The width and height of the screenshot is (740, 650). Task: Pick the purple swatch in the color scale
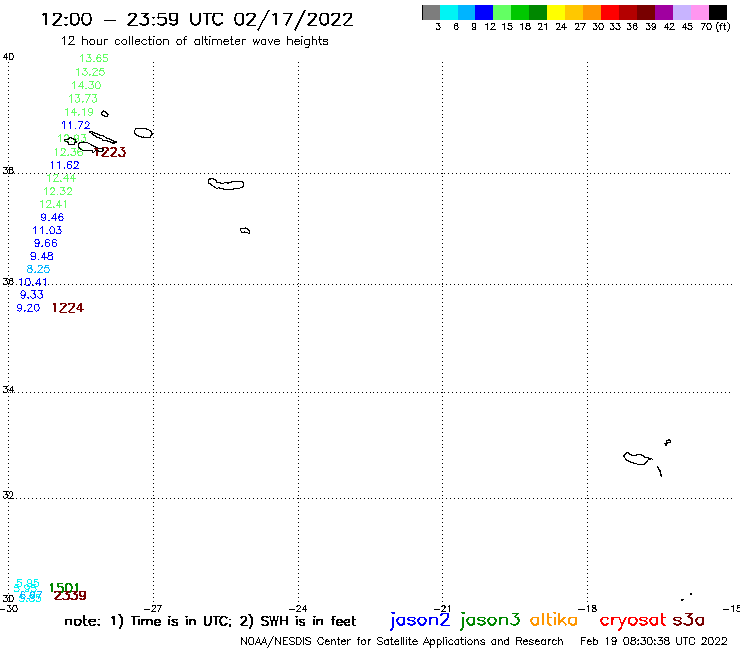coord(664,12)
